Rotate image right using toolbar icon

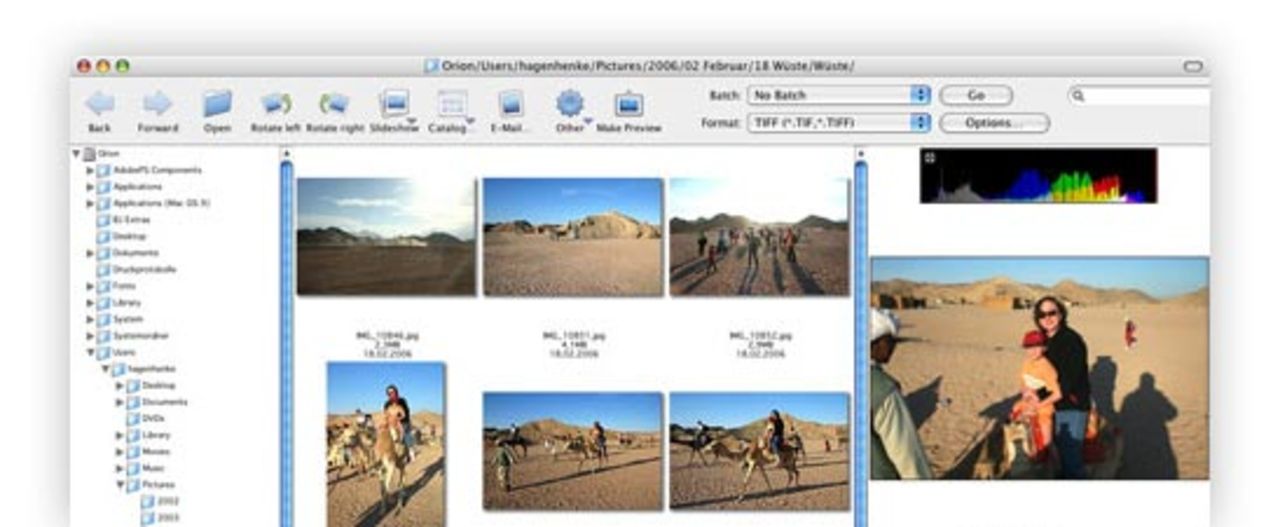coord(334,103)
